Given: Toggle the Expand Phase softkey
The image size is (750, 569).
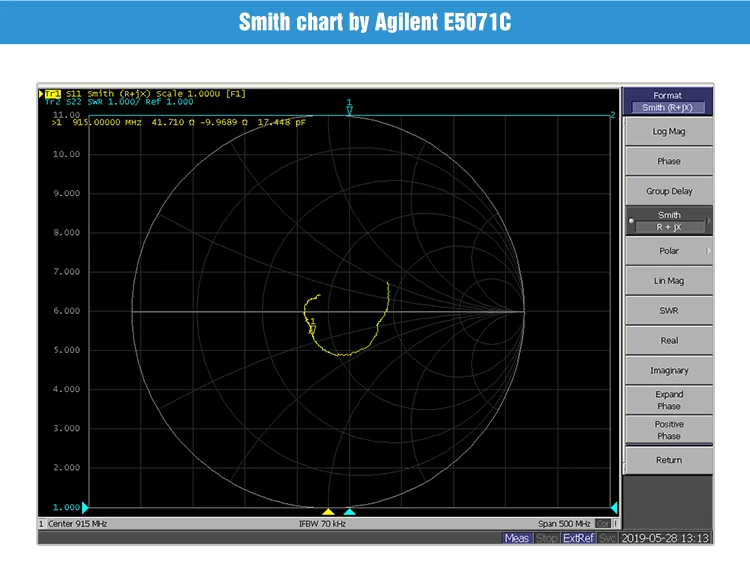Looking at the screenshot, I should pos(669,400).
